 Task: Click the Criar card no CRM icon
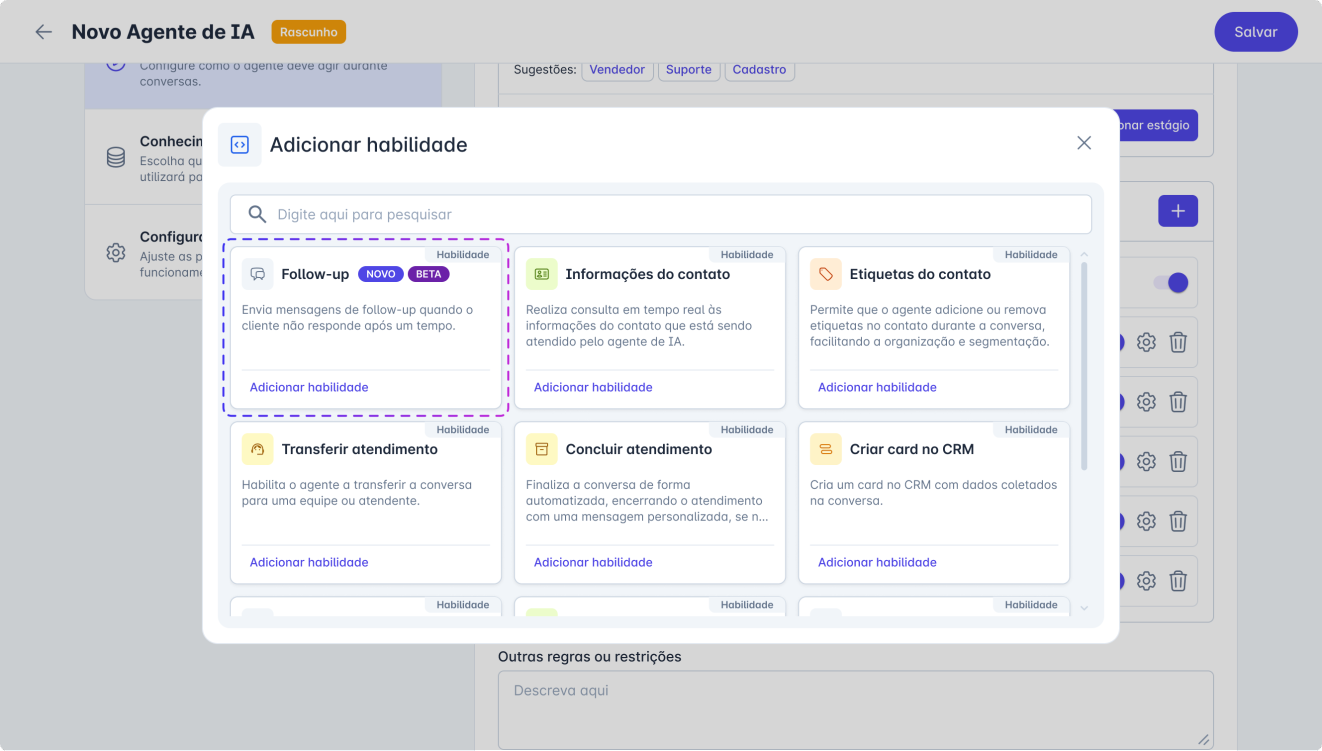coord(826,449)
